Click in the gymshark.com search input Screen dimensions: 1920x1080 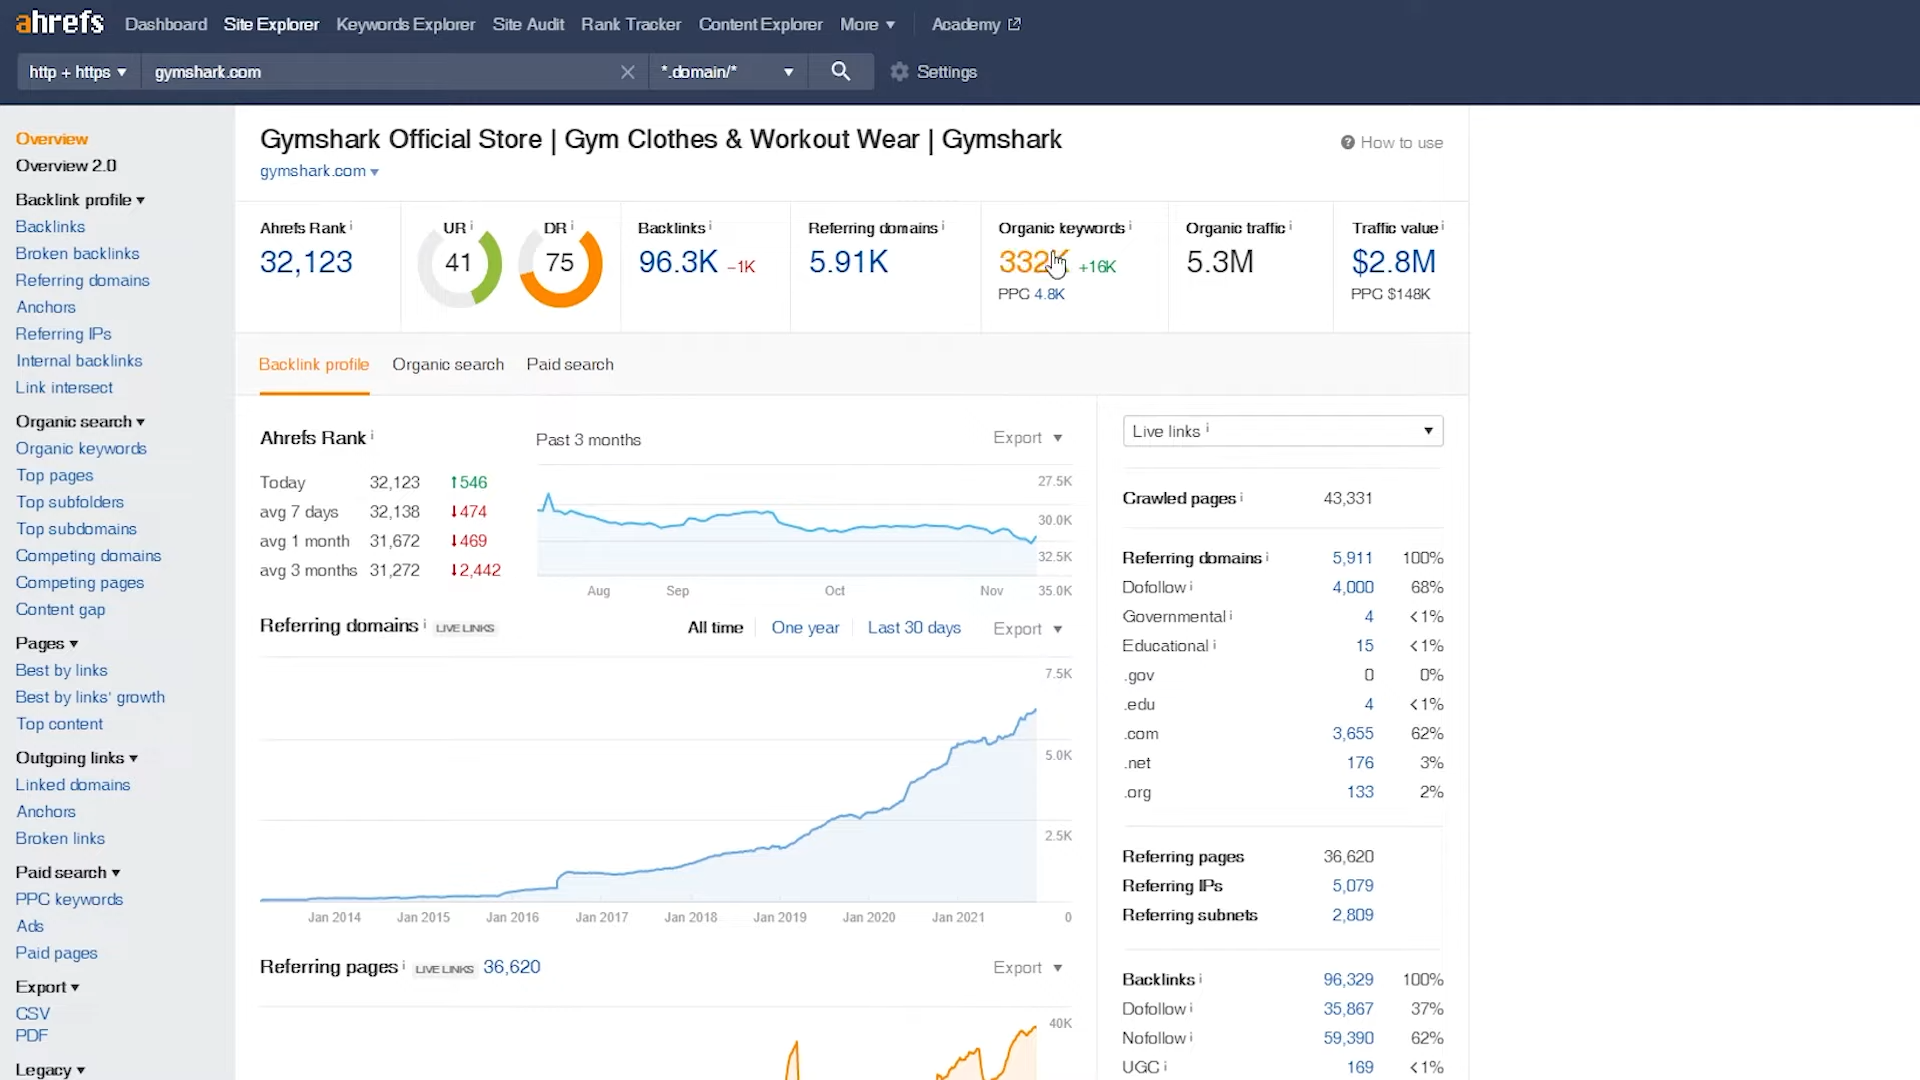[380, 72]
